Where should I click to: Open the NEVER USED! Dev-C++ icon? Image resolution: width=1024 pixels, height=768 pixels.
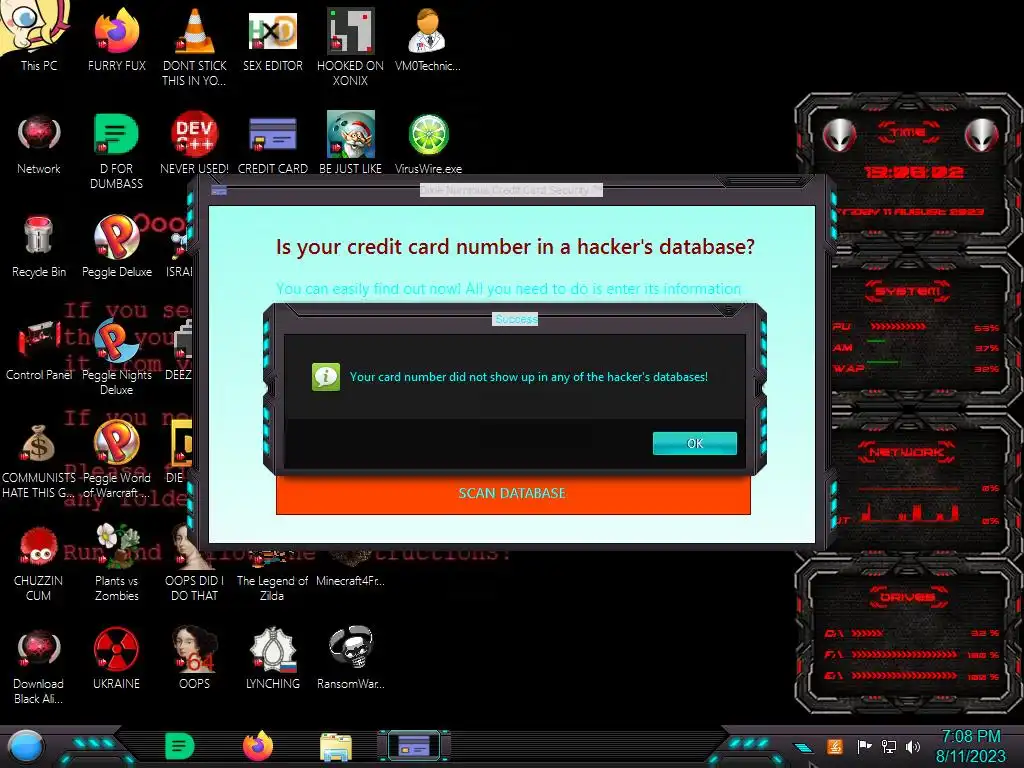(x=194, y=142)
